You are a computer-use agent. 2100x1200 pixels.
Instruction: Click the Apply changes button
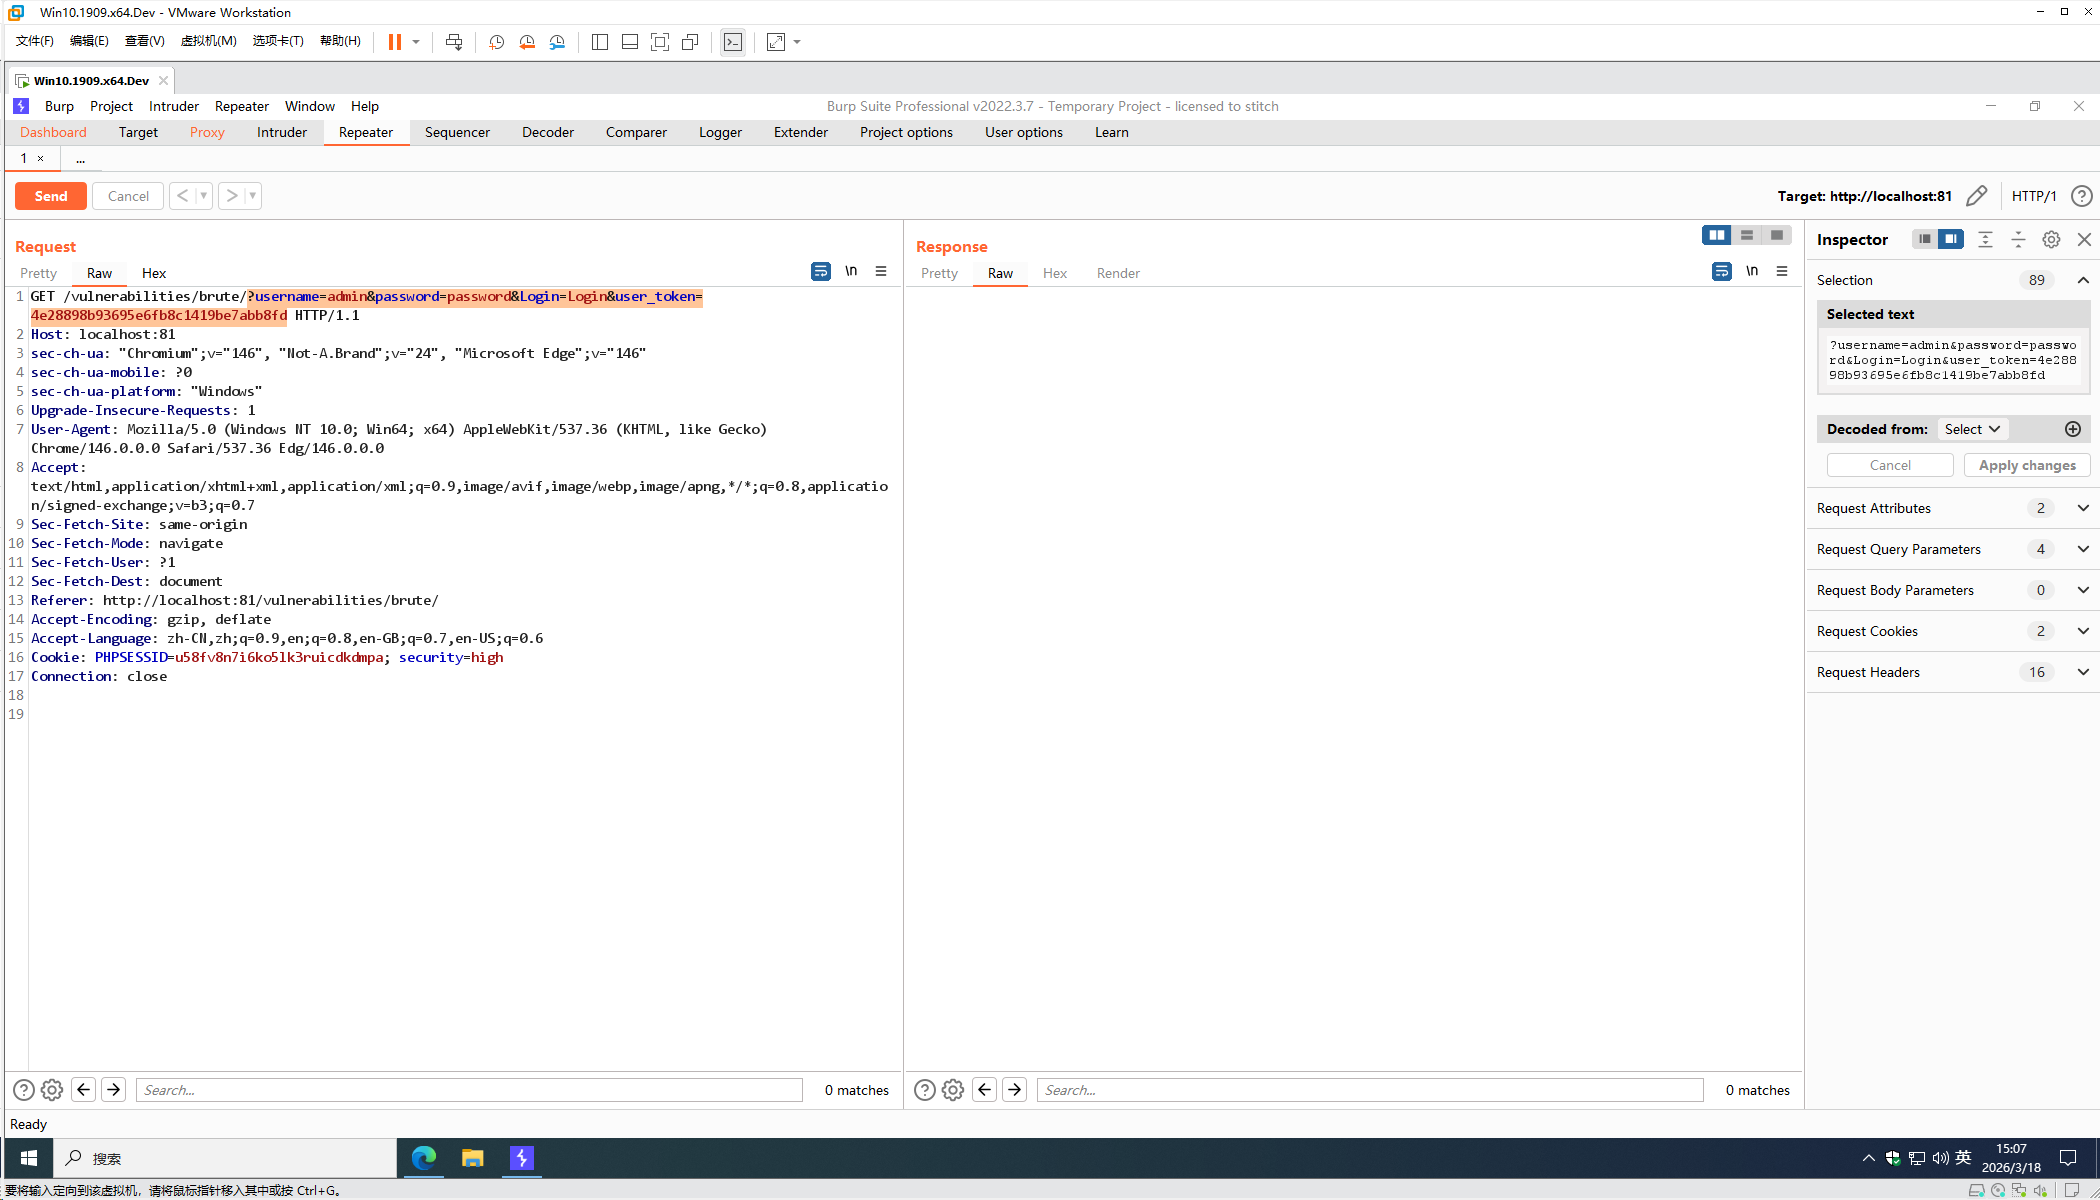pos(2027,465)
